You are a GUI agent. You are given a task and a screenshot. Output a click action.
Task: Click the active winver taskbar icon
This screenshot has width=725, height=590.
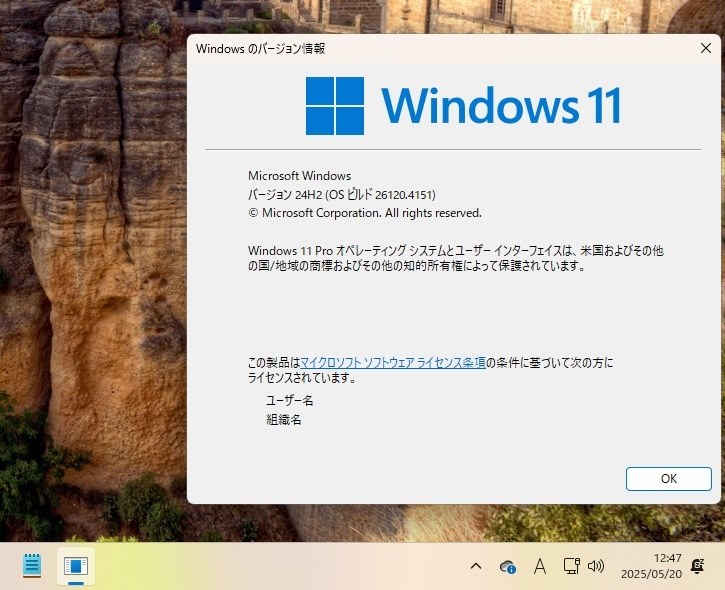coord(76,566)
